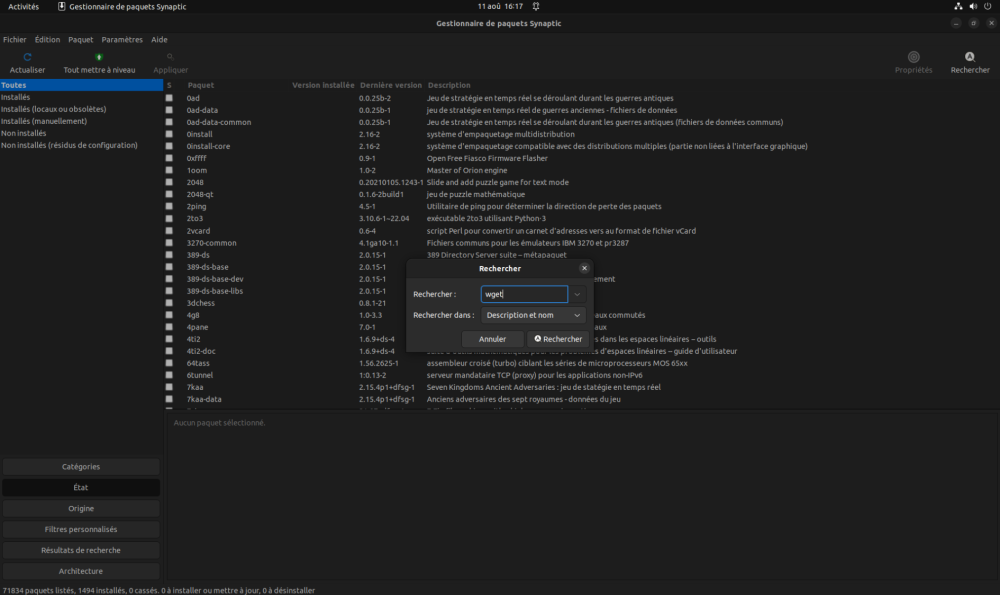The width and height of the screenshot is (1000, 595).
Task: Click the power icon in top bar
Action: [987, 6]
